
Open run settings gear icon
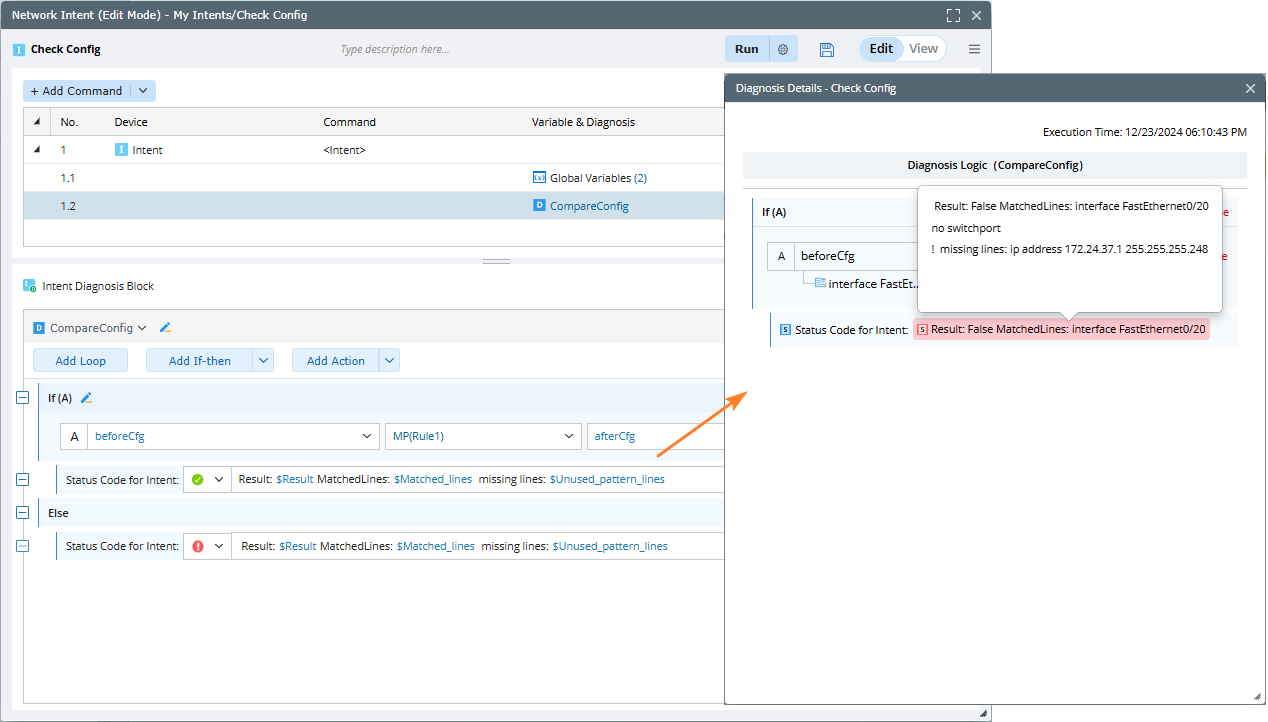[783, 49]
